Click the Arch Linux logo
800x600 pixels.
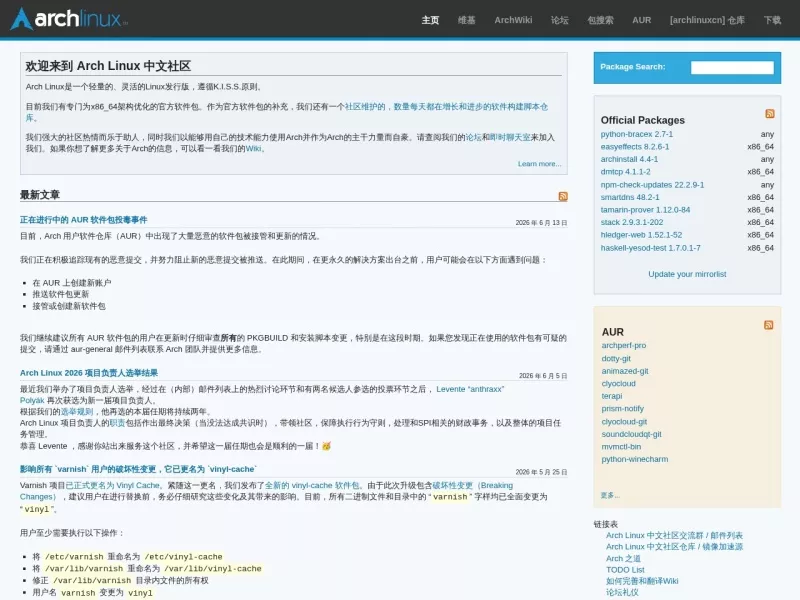(69, 19)
